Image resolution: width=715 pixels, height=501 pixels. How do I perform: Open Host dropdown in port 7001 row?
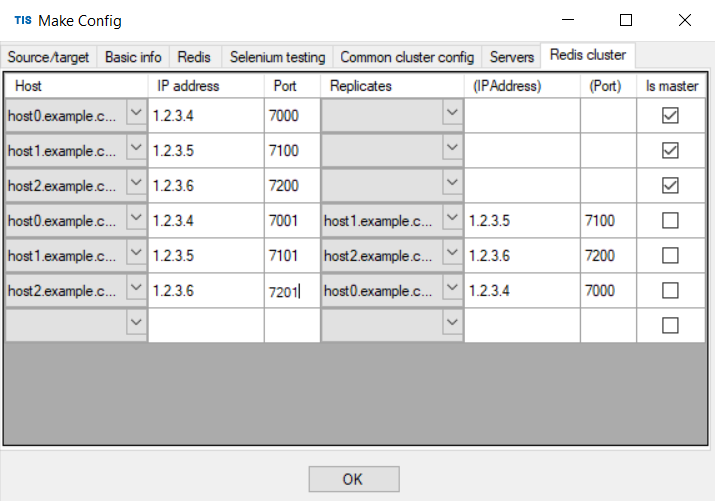[x=136, y=217]
